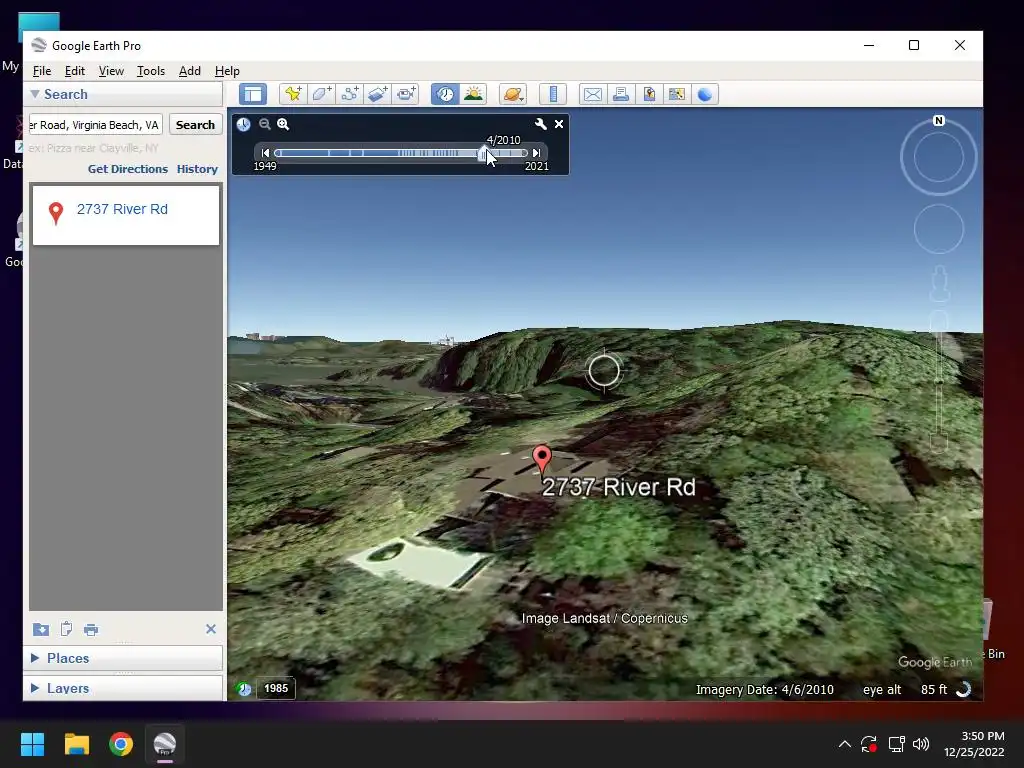Click the Move joystick circle
This screenshot has height=768, width=1024.
[938, 229]
